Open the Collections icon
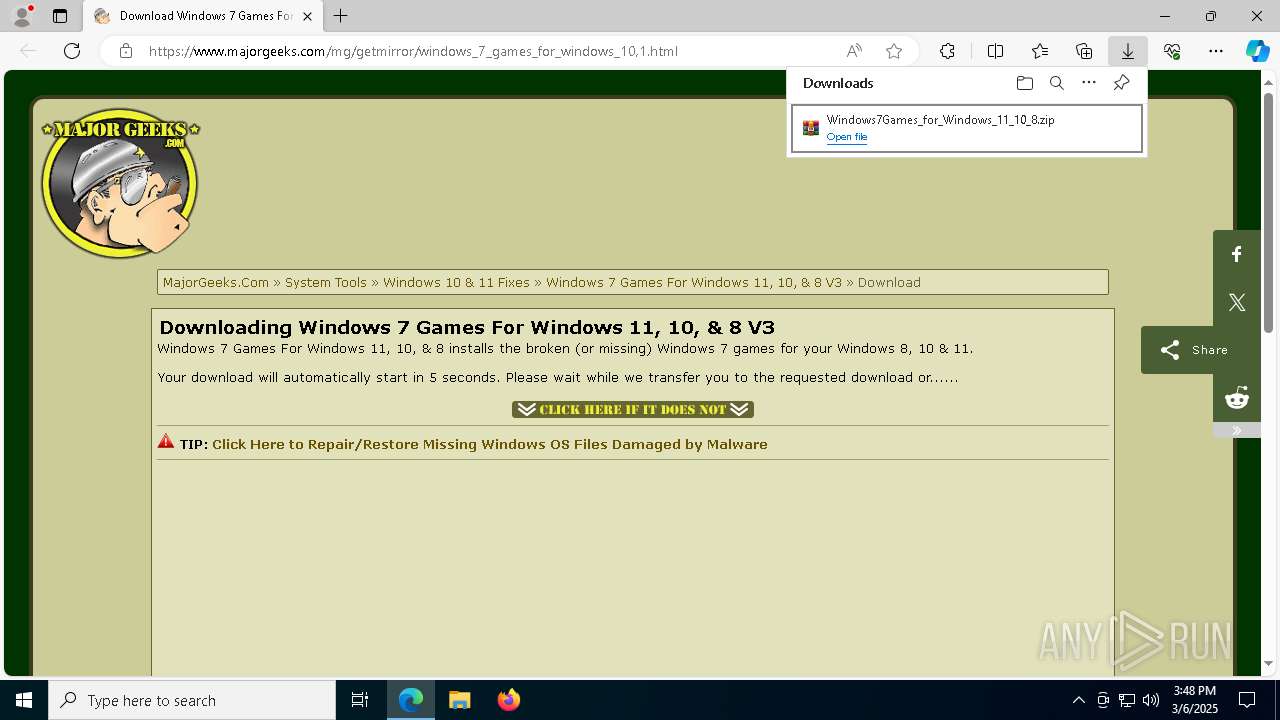1280x720 pixels. (1084, 51)
